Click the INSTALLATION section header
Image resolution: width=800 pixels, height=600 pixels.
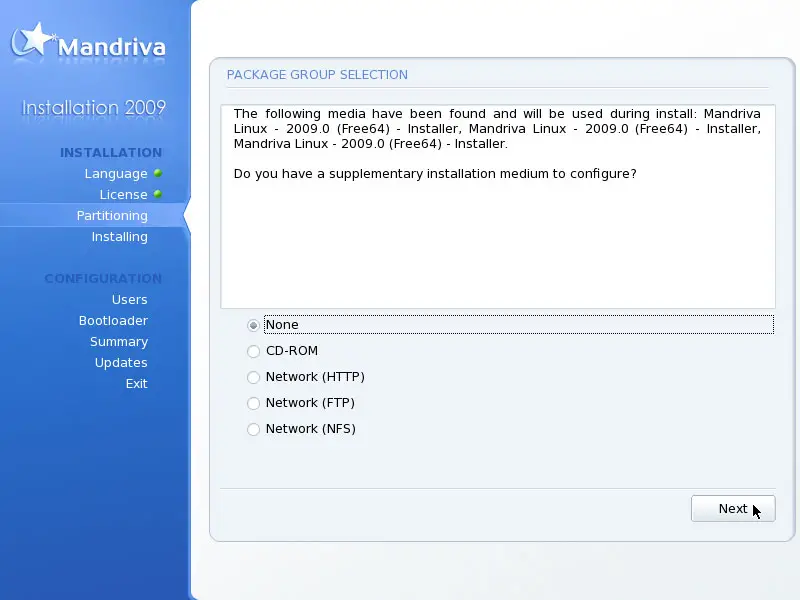pyautogui.click(x=111, y=153)
